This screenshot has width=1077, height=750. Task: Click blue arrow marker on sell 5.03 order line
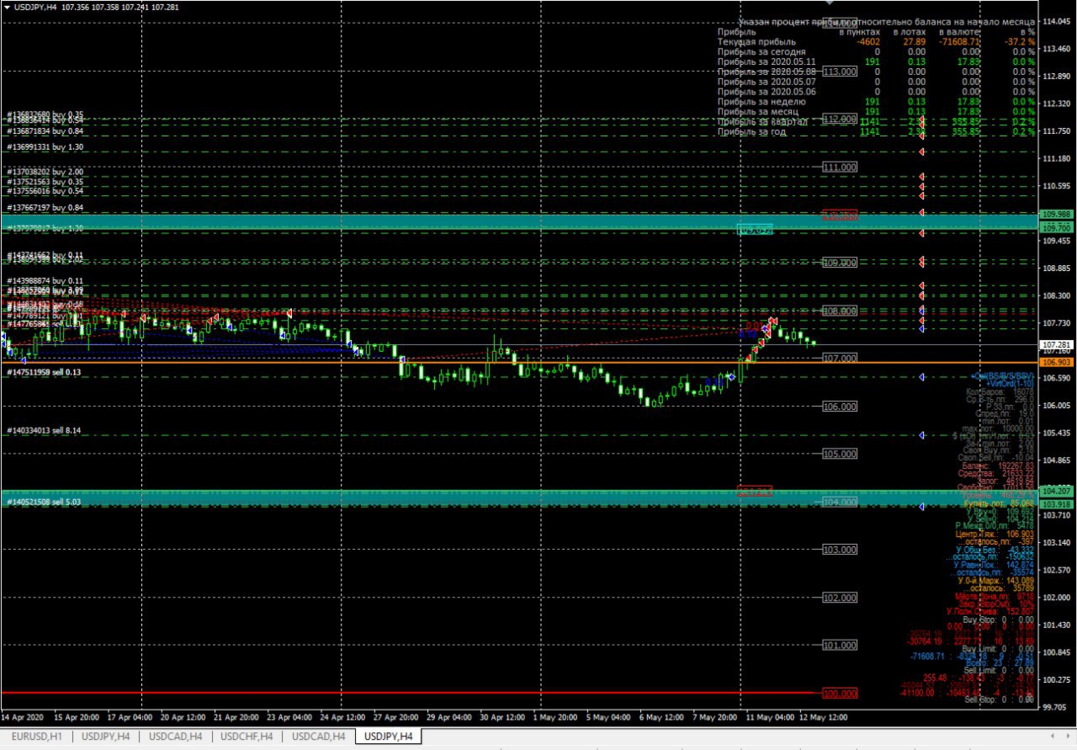(922, 507)
